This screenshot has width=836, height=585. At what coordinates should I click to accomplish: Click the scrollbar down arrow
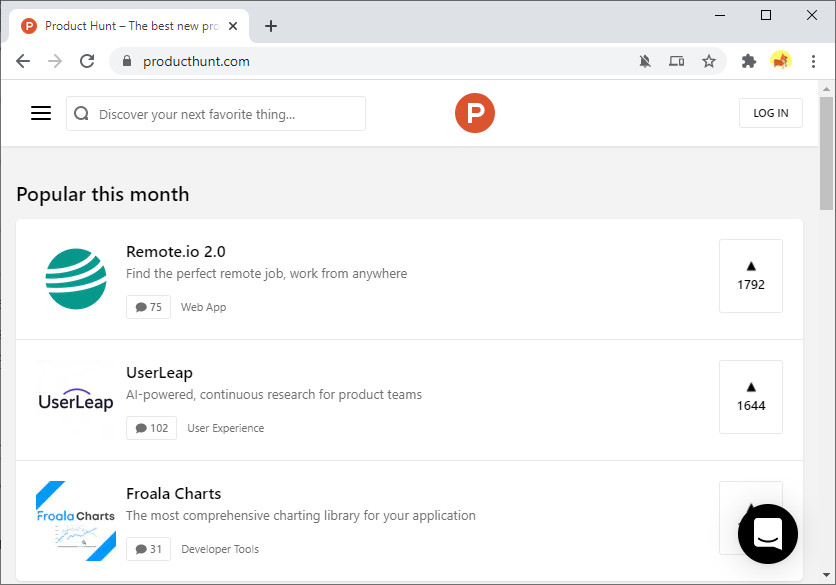[x=826, y=575]
